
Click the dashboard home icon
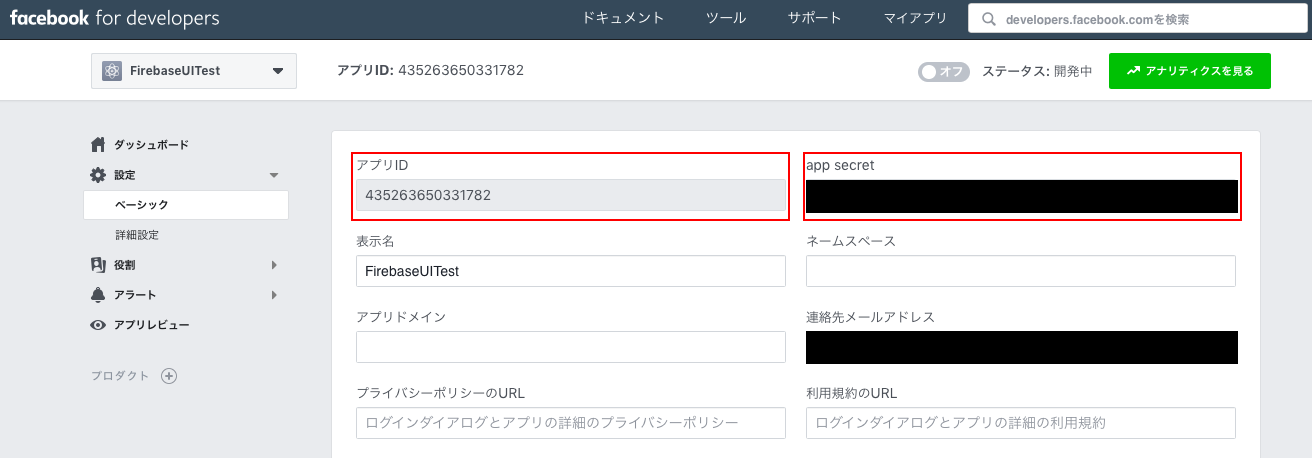click(x=98, y=145)
